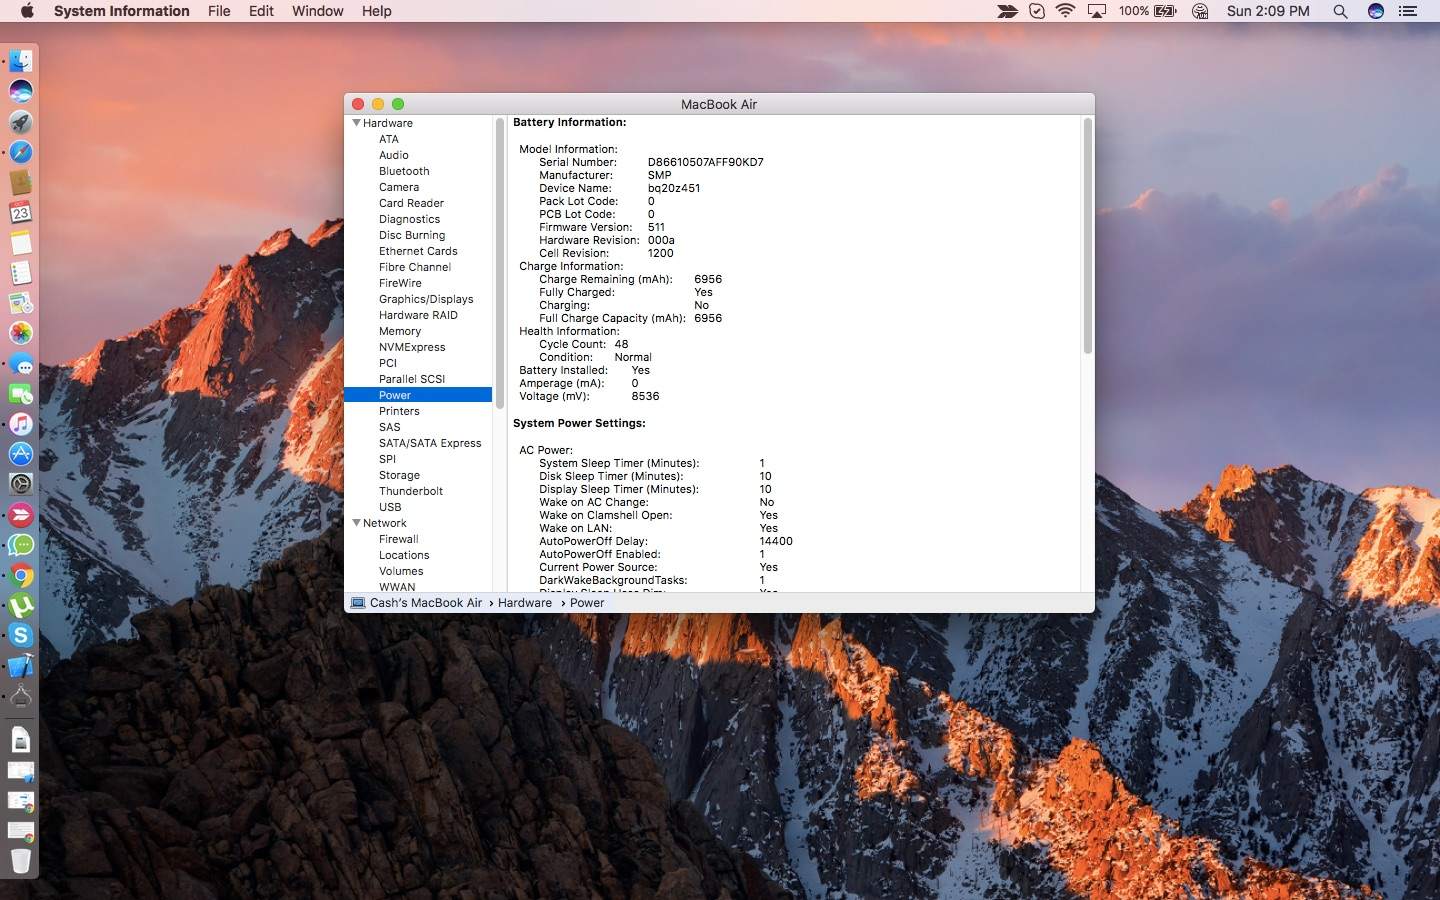The height and width of the screenshot is (900, 1440).
Task: Select the highlighted Power item
Action: coord(418,395)
